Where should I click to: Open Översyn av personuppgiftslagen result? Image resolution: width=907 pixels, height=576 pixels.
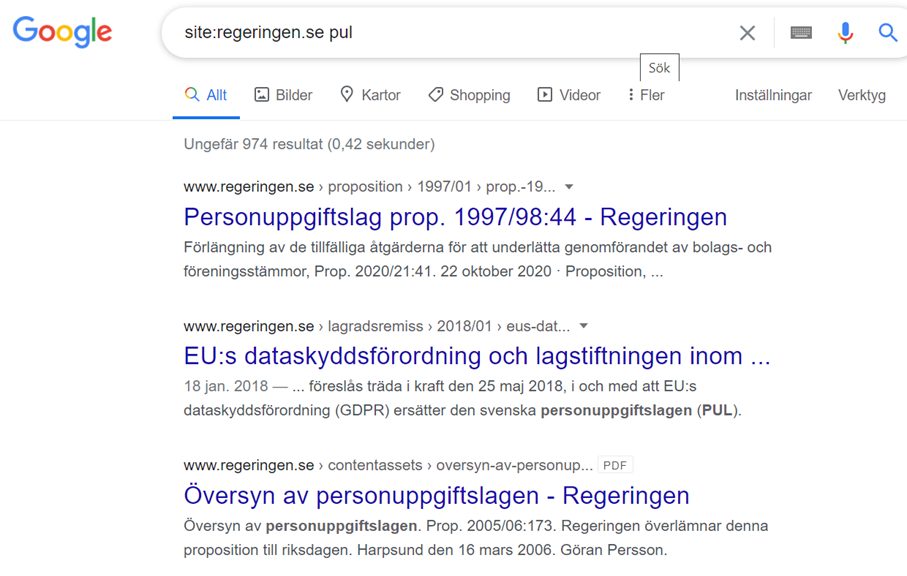(x=437, y=496)
